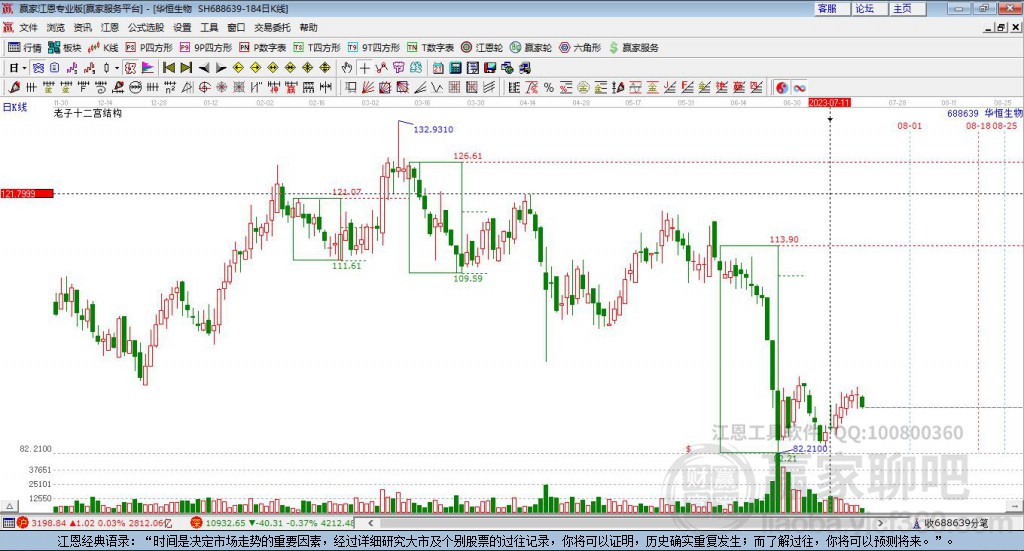The height and width of the screenshot is (551, 1024).
Task: Select the circle-with-crosshair drawing tool
Action: pos(204,87)
